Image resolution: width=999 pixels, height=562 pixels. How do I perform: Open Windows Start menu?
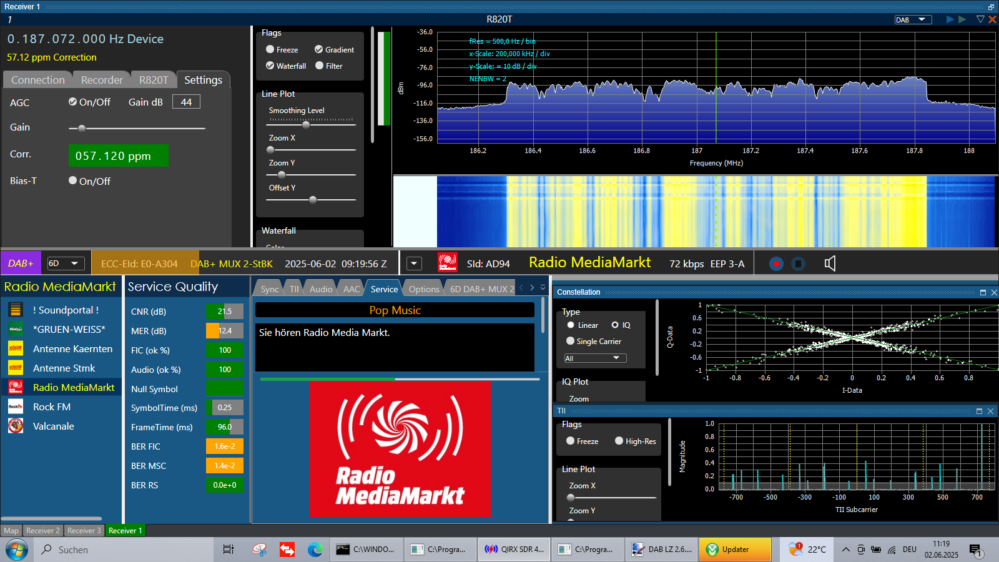17,549
